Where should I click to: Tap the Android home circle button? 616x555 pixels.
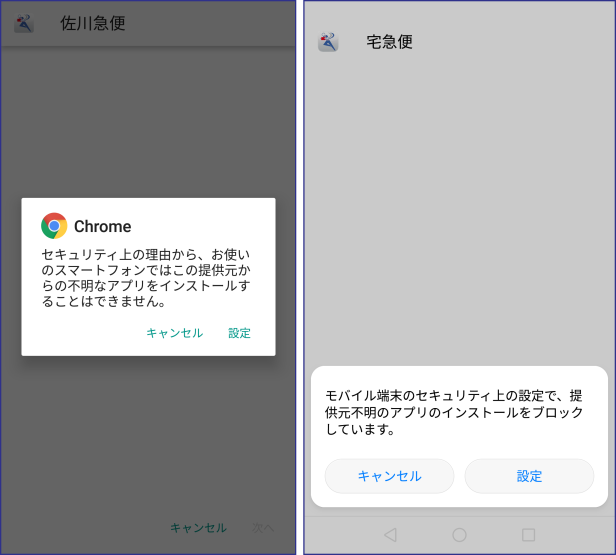459,535
